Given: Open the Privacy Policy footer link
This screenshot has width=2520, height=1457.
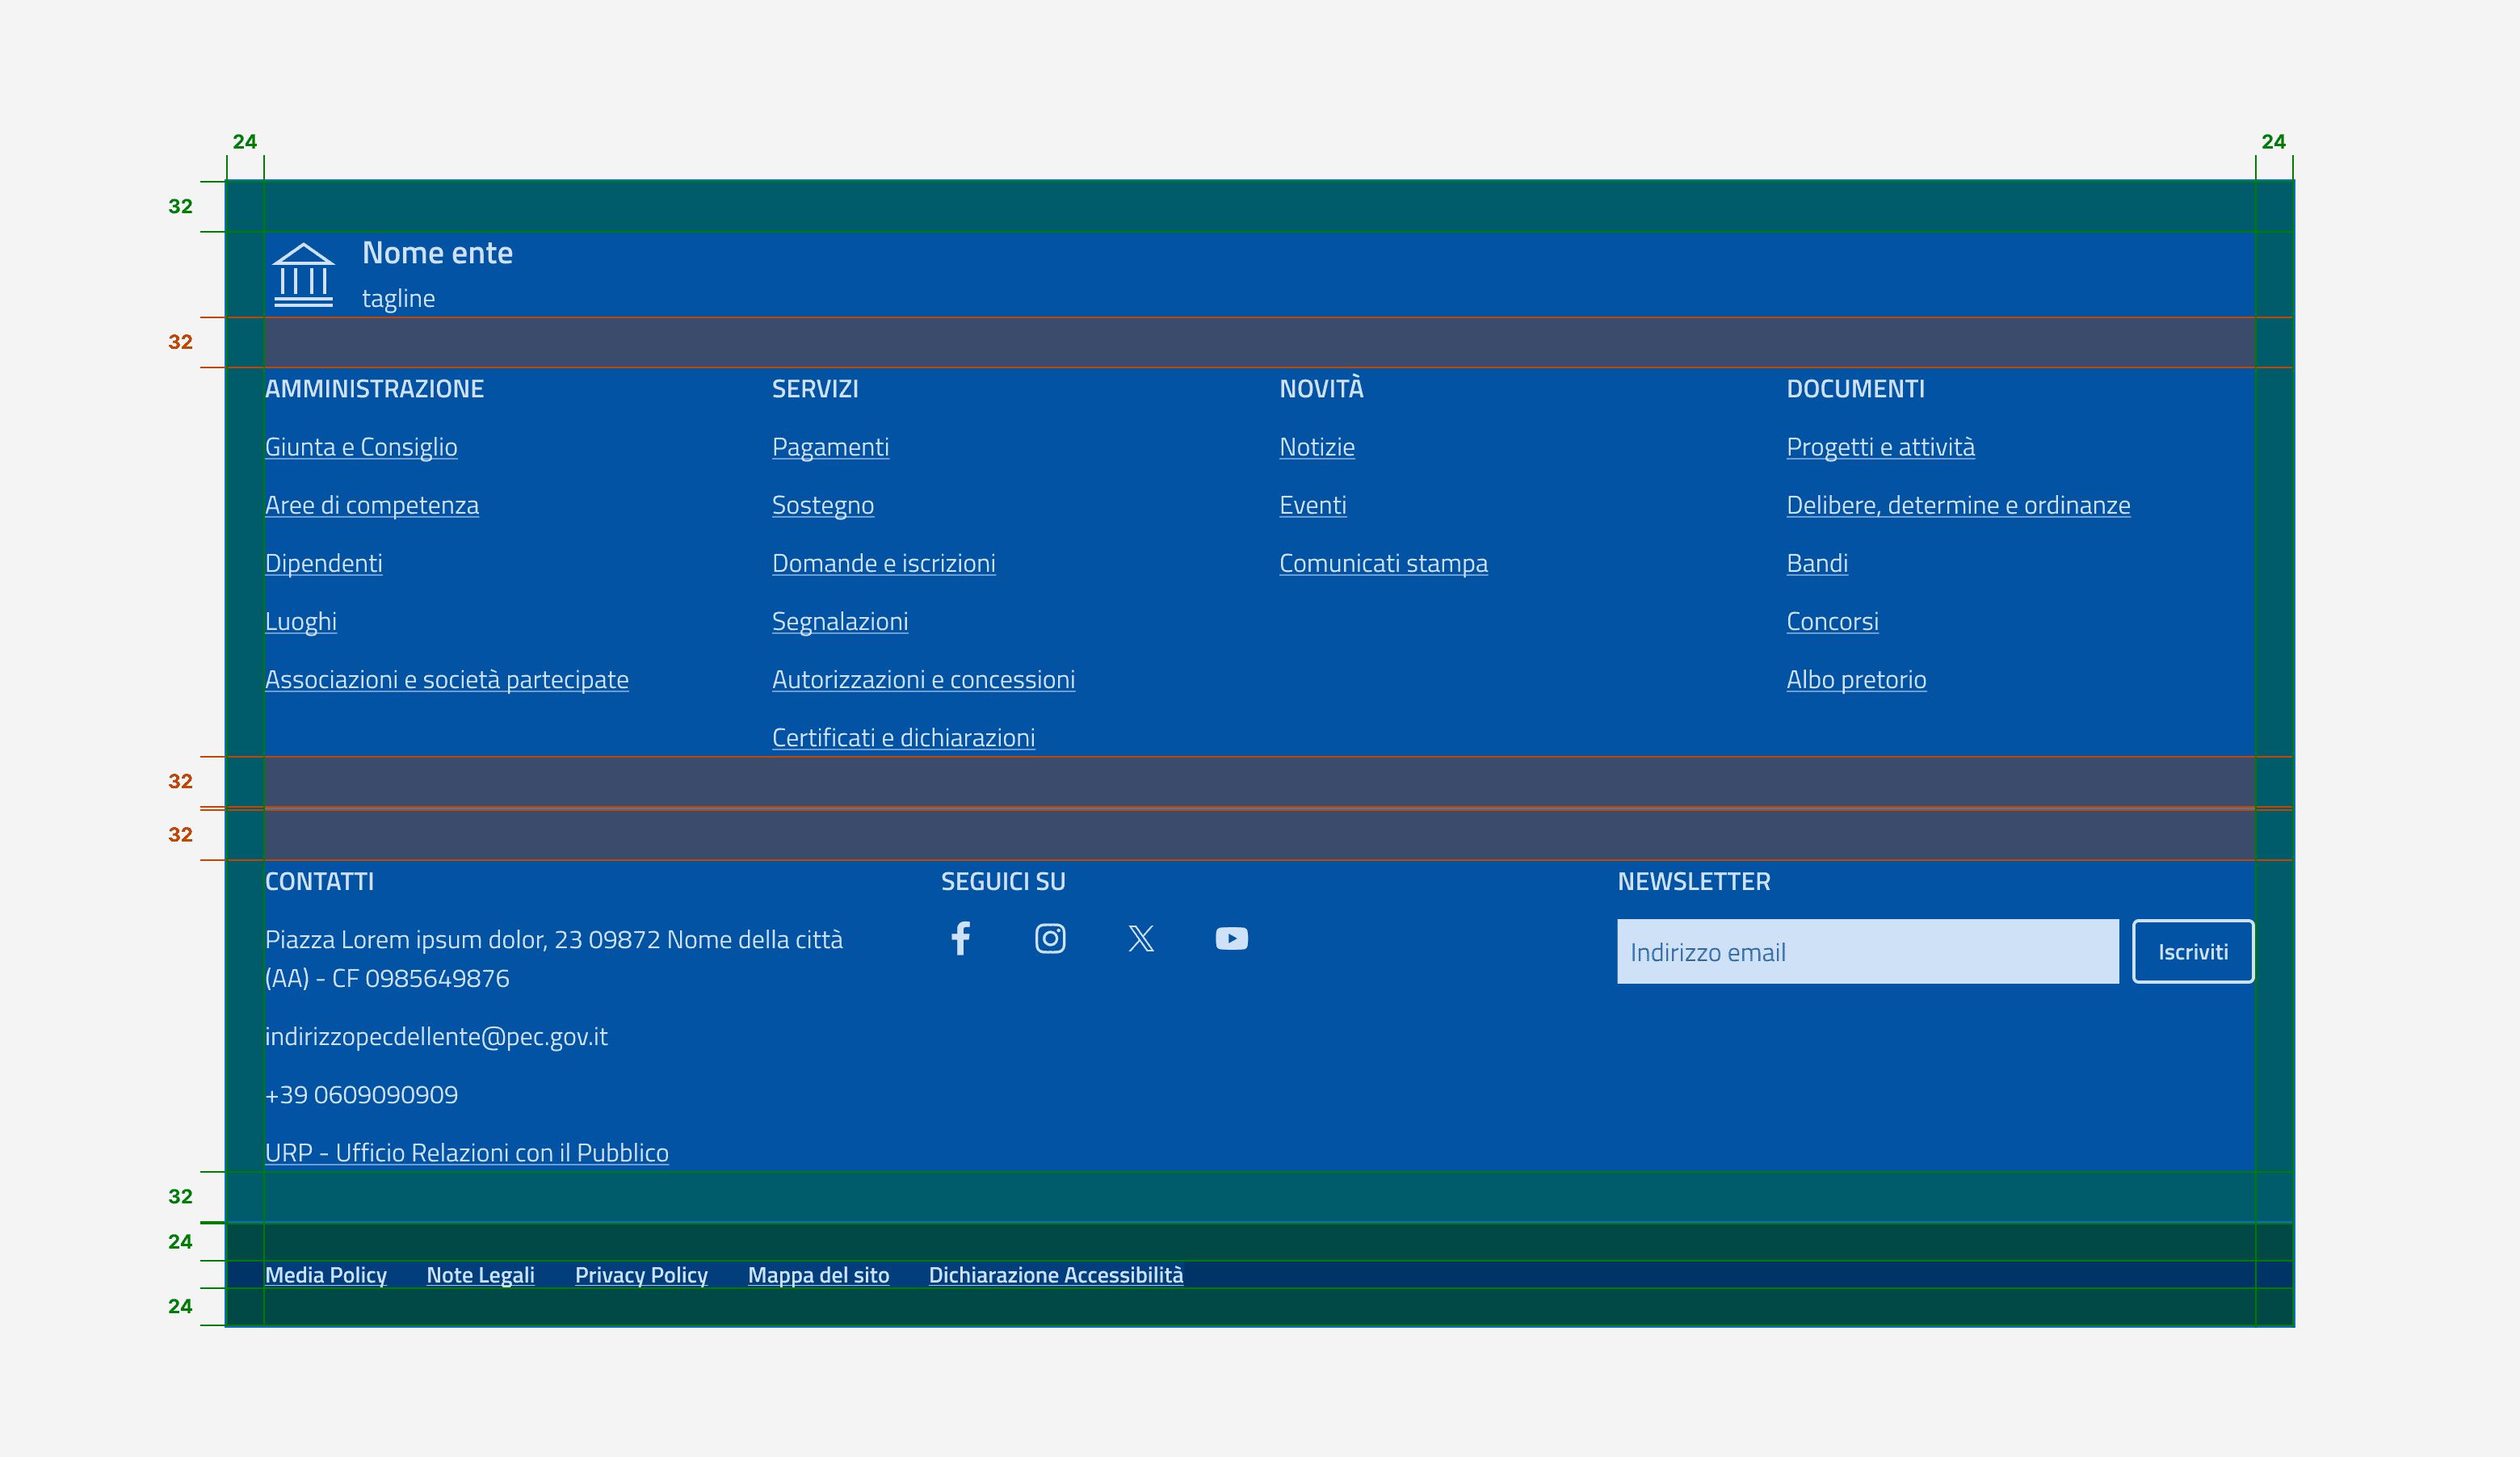Looking at the screenshot, I should point(641,1275).
